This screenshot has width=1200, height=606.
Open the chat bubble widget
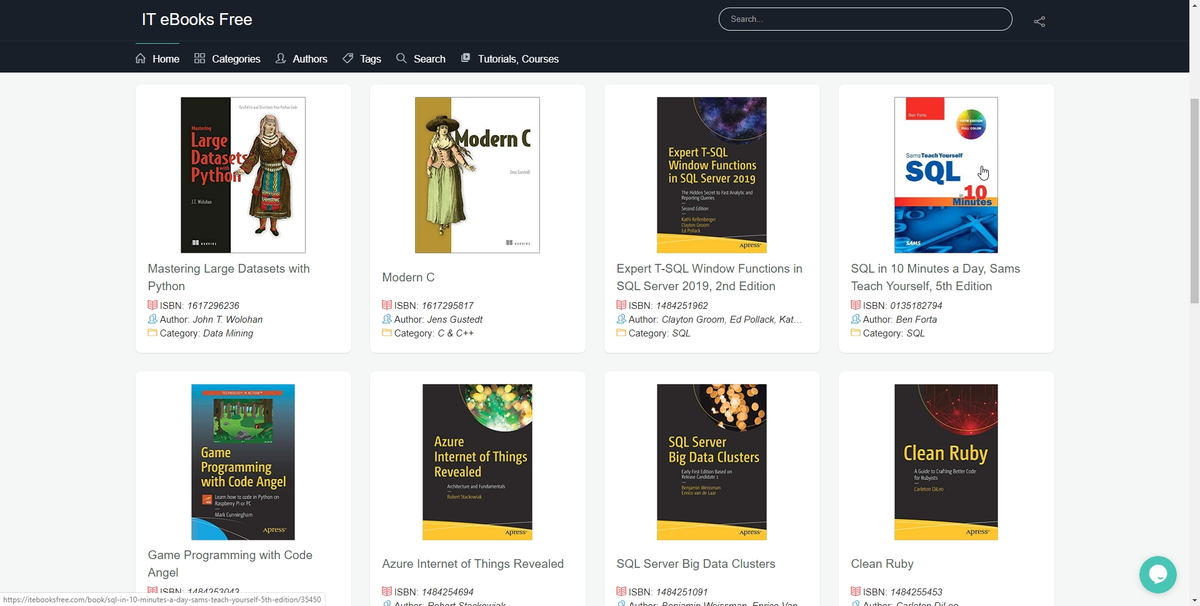pos(1158,574)
